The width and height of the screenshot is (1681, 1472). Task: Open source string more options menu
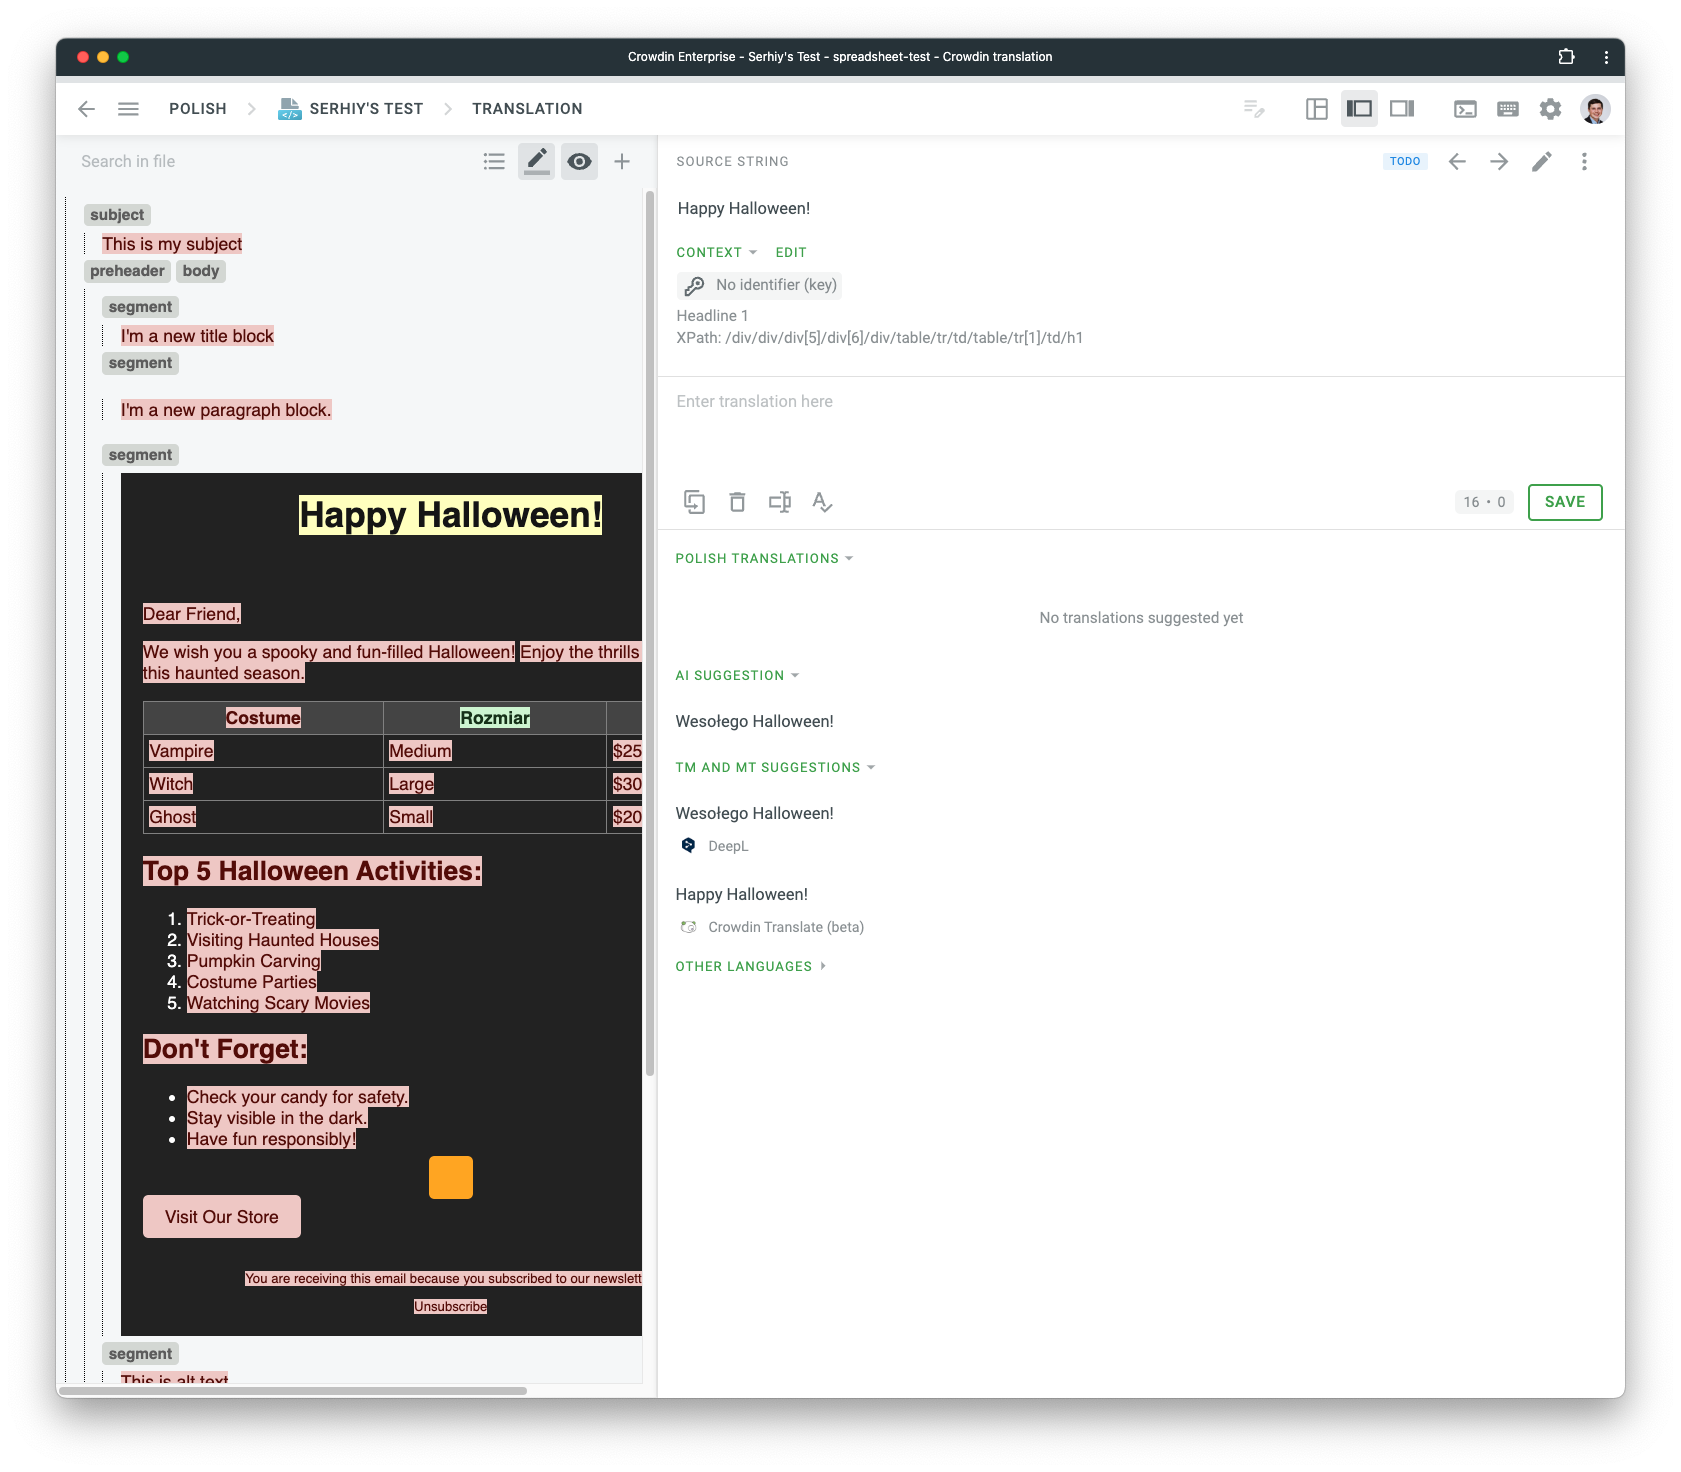1584,161
